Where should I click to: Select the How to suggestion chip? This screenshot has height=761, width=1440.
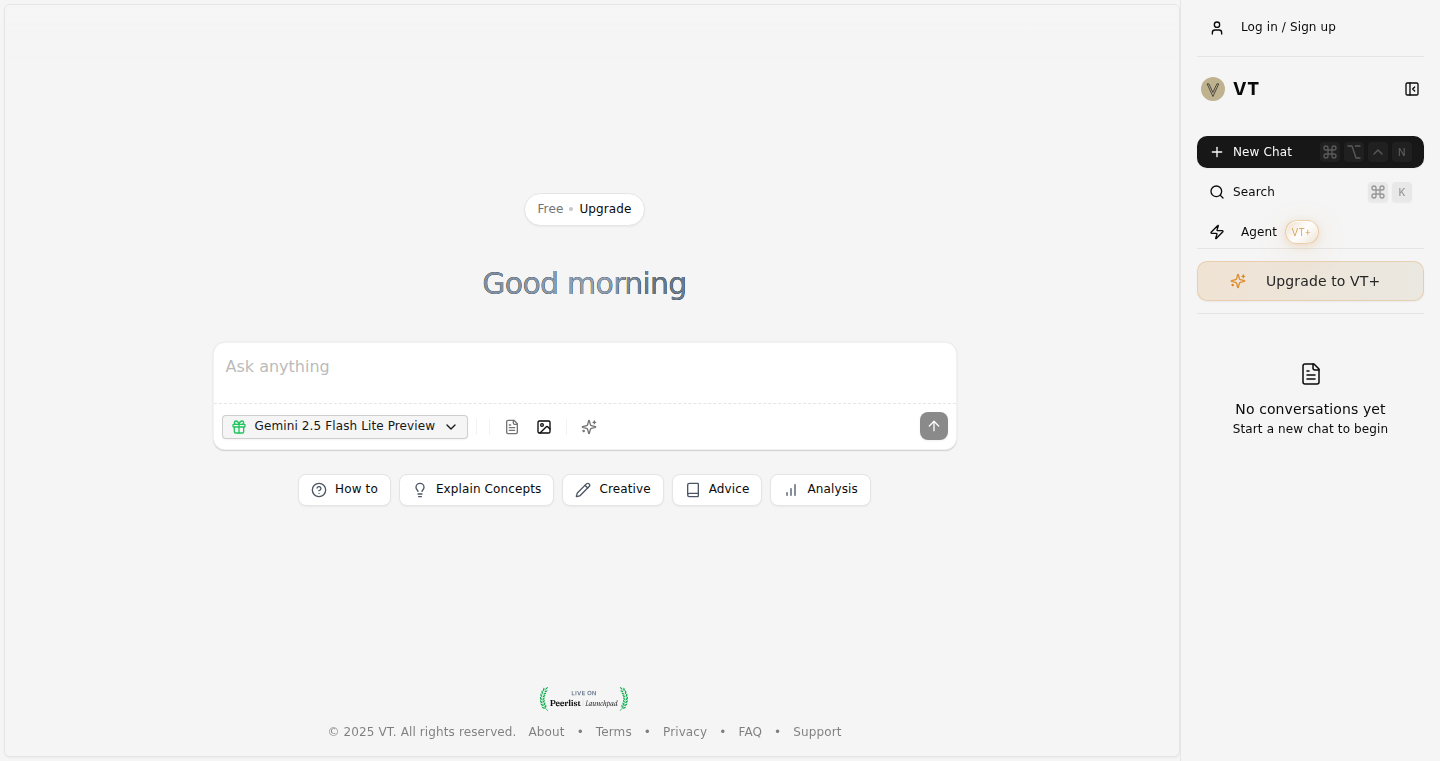pyautogui.click(x=344, y=490)
